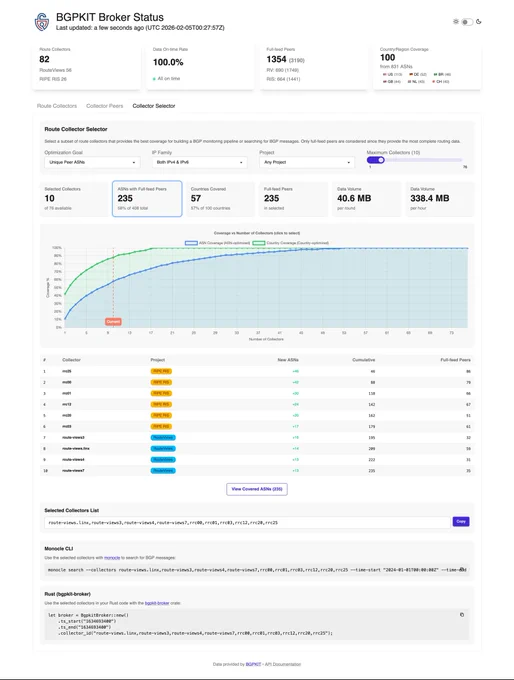Click the RouteViews badge for route-views3
The width and height of the screenshot is (514, 680).
tap(163, 437)
